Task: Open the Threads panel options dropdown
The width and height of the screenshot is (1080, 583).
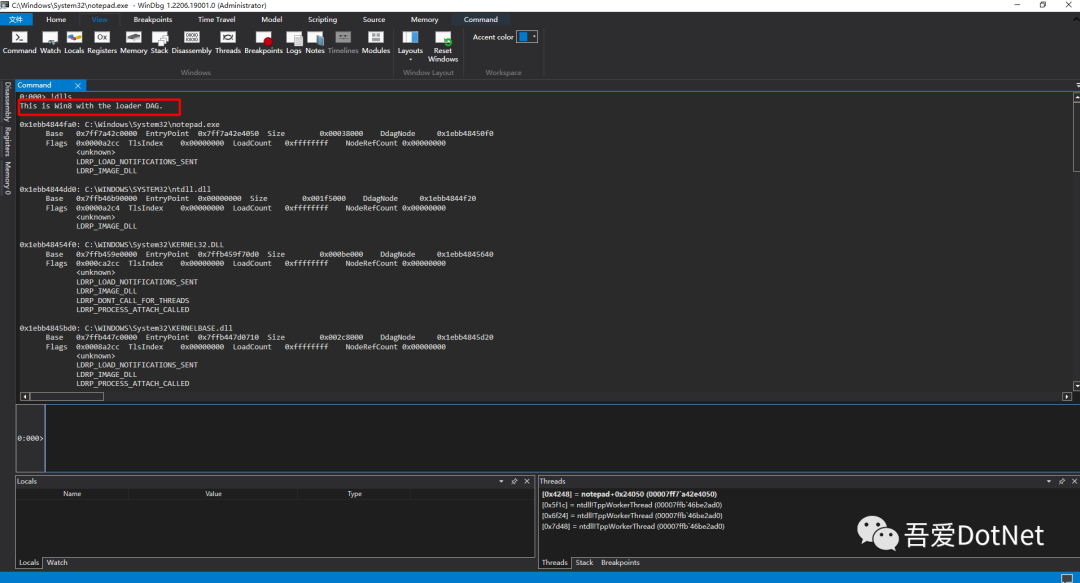Action: click(1048, 482)
